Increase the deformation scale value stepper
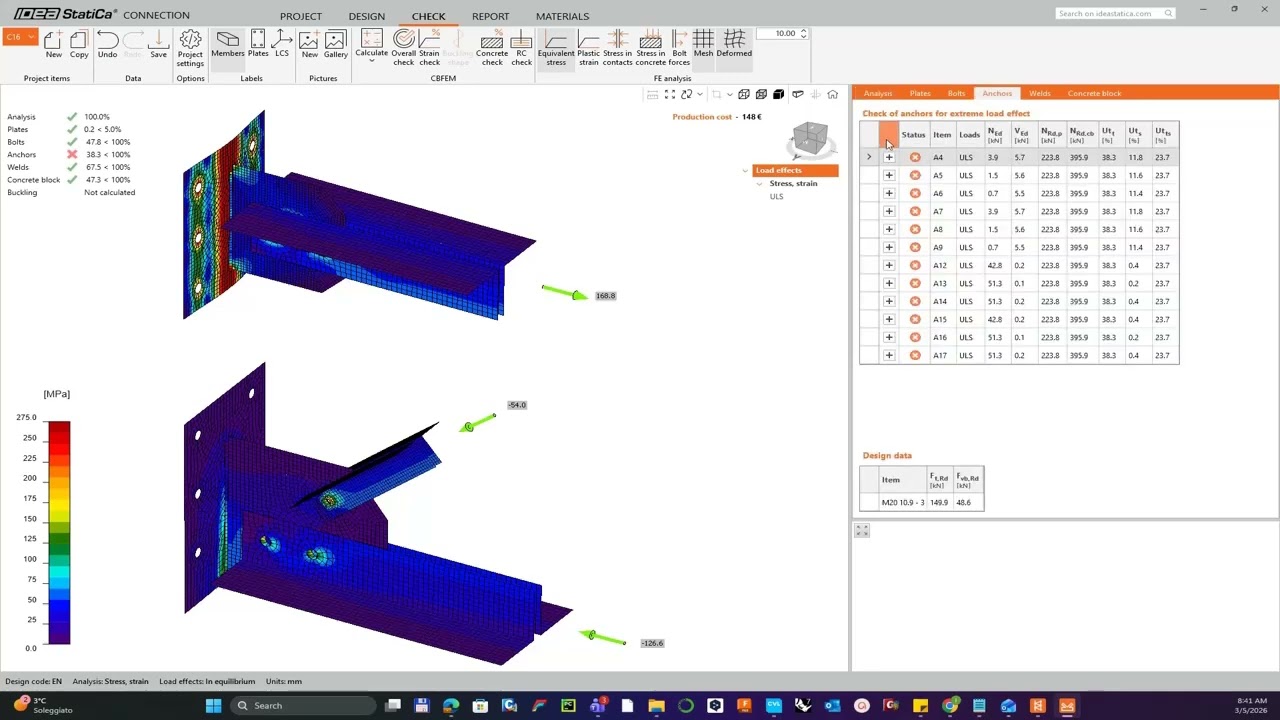Screen dimensions: 1280x720 (x=803, y=31)
